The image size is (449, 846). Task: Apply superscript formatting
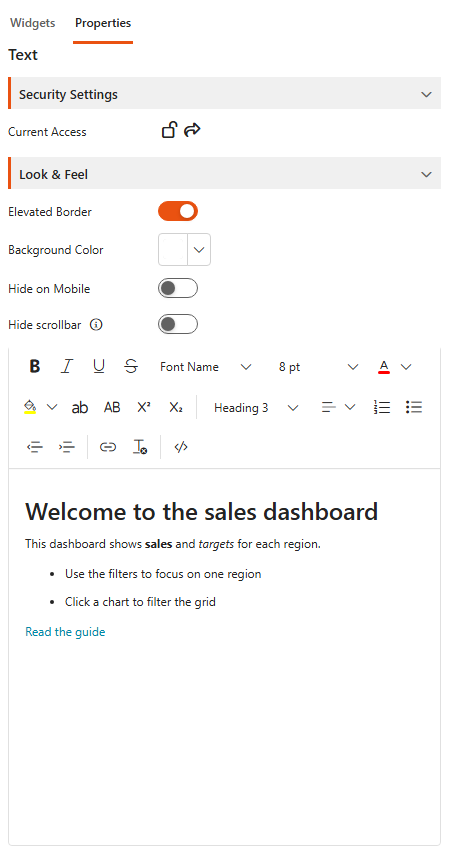pyautogui.click(x=144, y=407)
